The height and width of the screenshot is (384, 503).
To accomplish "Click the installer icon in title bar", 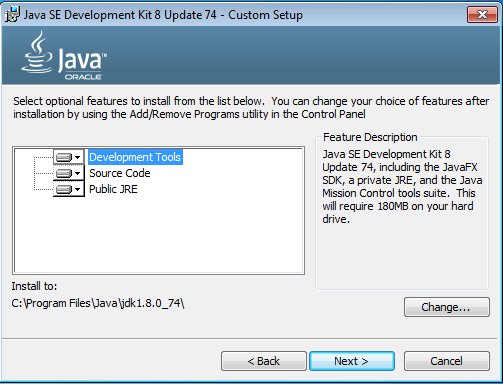I will (x=12, y=15).
